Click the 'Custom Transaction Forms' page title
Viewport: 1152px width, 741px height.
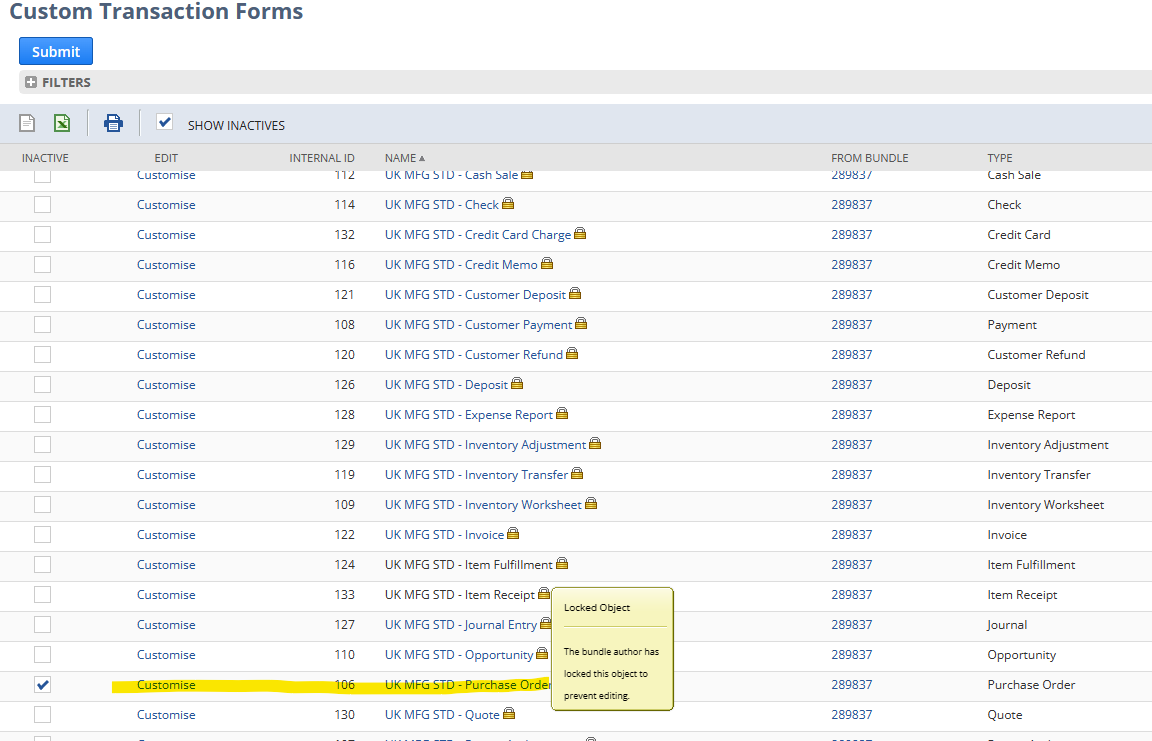pyautogui.click(x=156, y=11)
